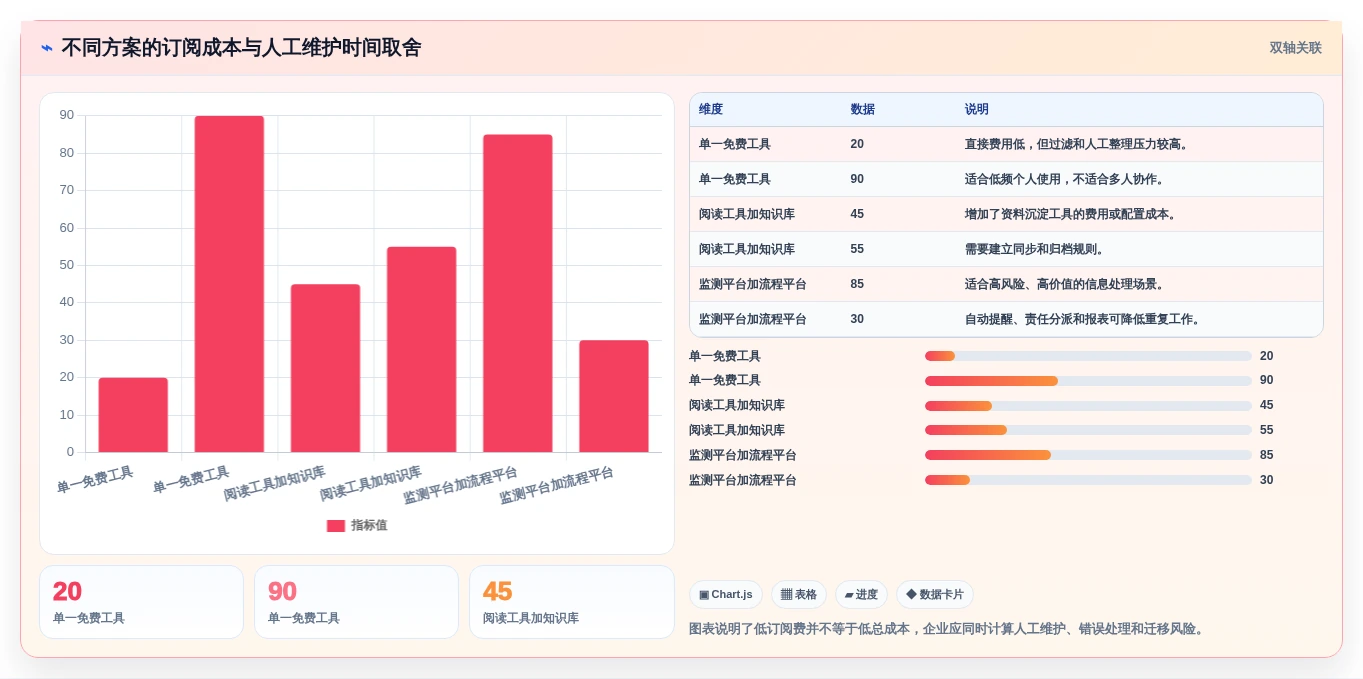Click the progress bar with value 85
Viewport: 1363px width, 679px height.
[x=1088, y=455]
